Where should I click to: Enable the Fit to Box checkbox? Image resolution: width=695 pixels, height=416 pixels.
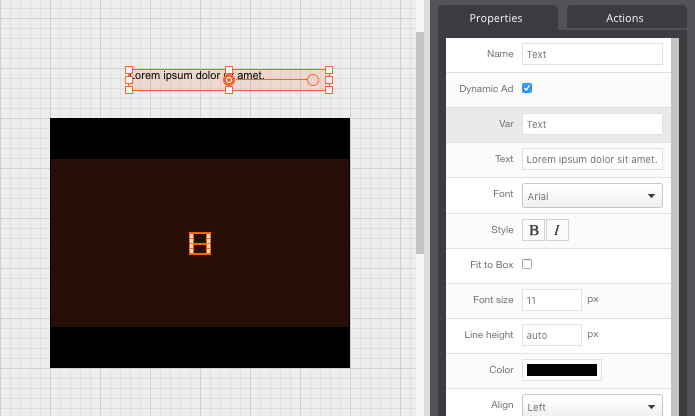pyautogui.click(x=527, y=264)
